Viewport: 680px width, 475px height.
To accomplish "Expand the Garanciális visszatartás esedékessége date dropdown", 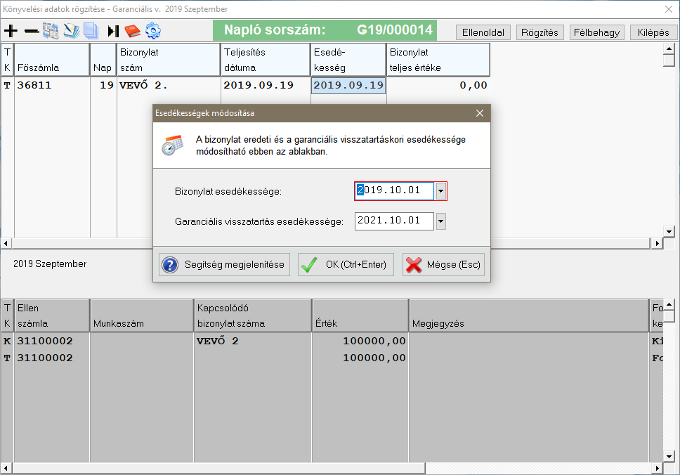I will point(441,221).
